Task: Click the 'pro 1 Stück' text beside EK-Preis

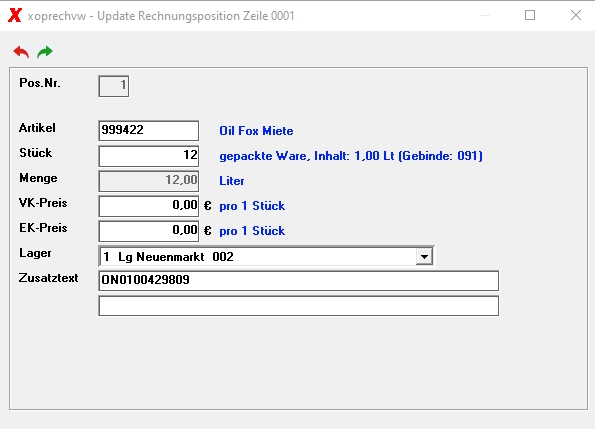Action: click(x=252, y=231)
